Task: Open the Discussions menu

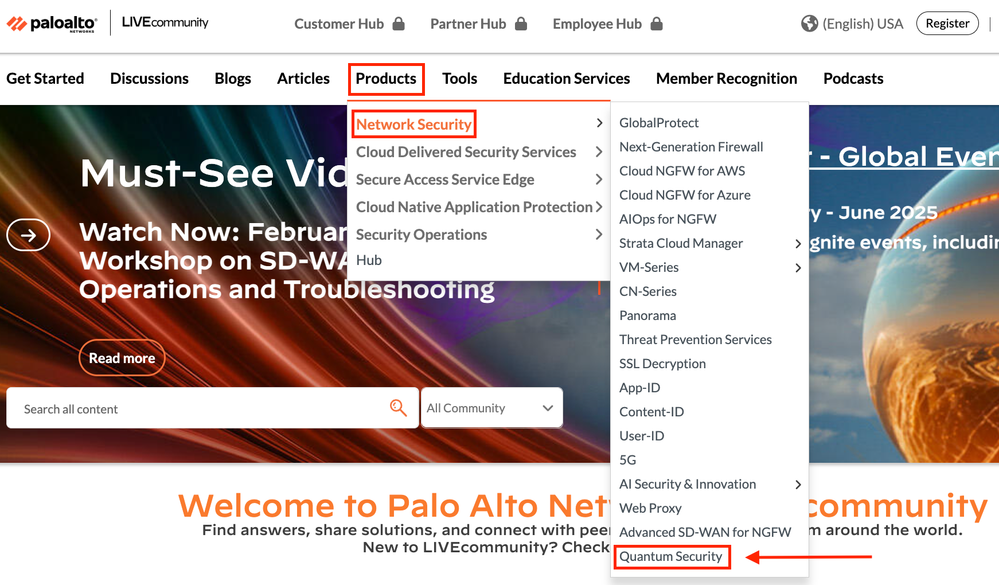Action: (x=149, y=78)
